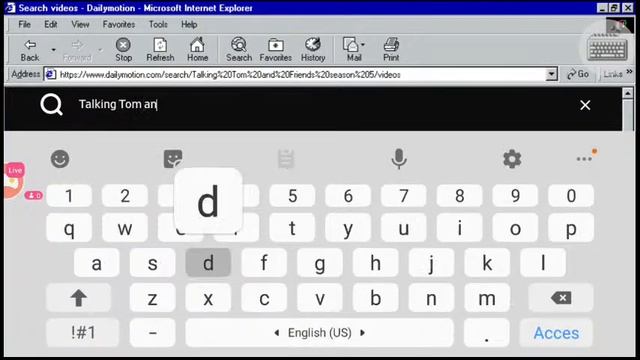Tap the letter q key

[x=69, y=228]
